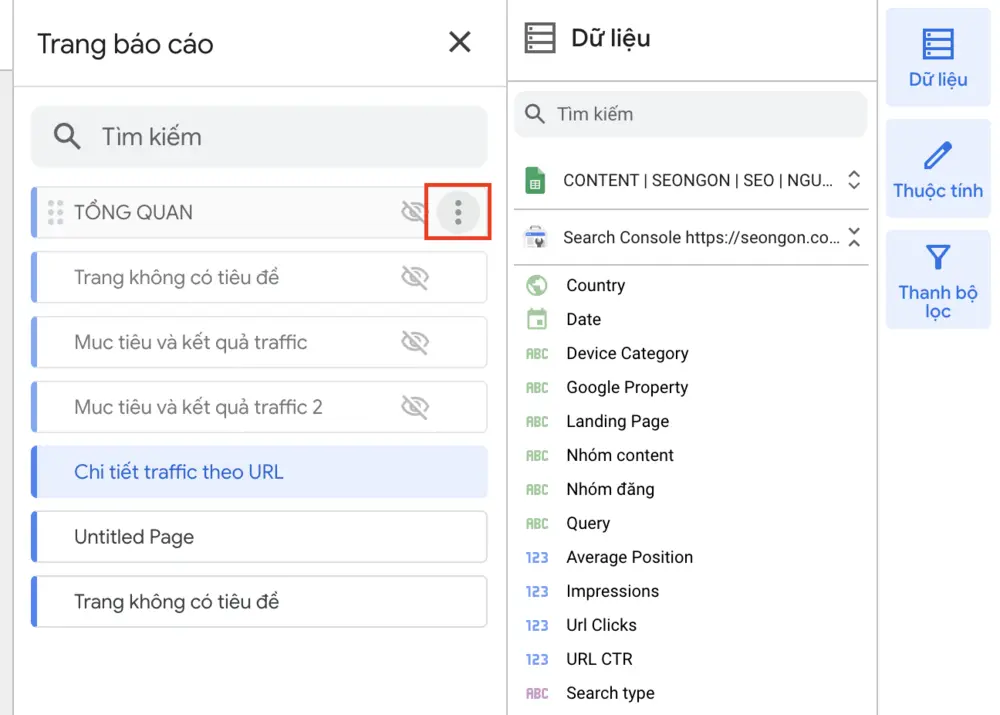Click ABC type icon for Landing Page
The image size is (1000, 715).
(537, 421)
